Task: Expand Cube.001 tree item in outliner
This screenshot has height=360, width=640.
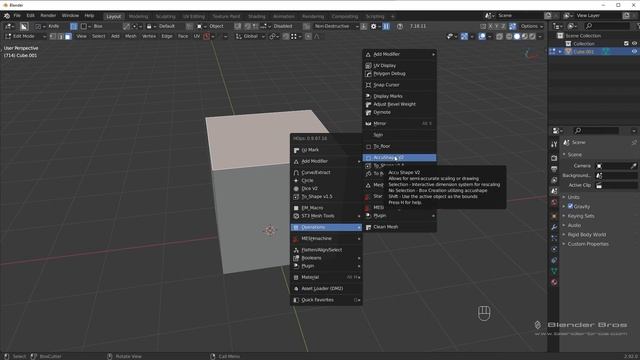Action: coord(560,52)
